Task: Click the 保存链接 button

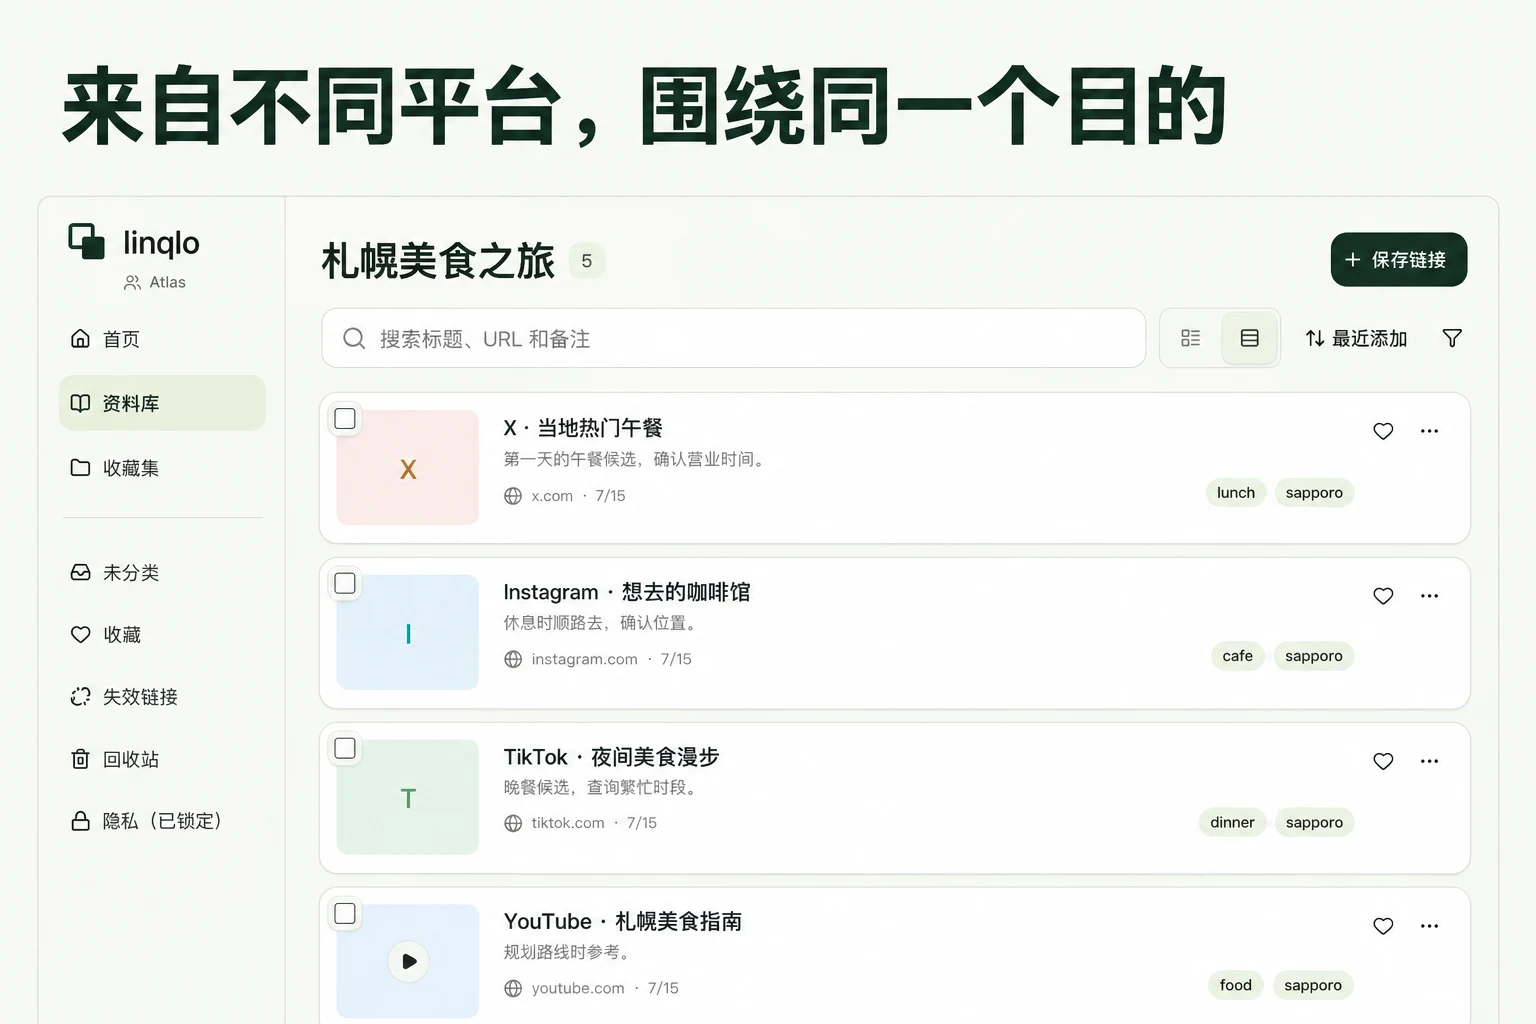Action: pos(1398,260)
